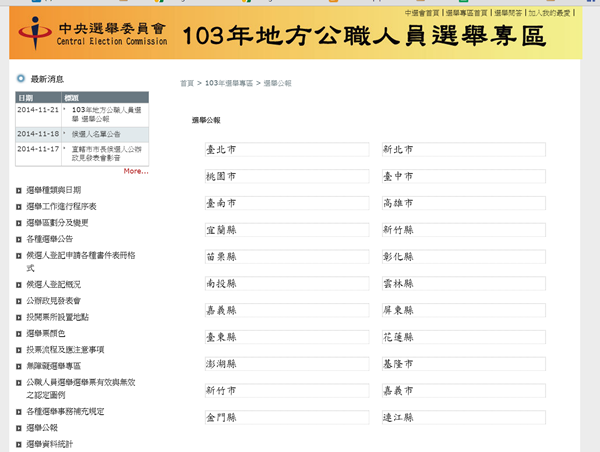Click the 最新消息 circular icon
This screenshot has width=600, height=452.
tap(20, 78)
